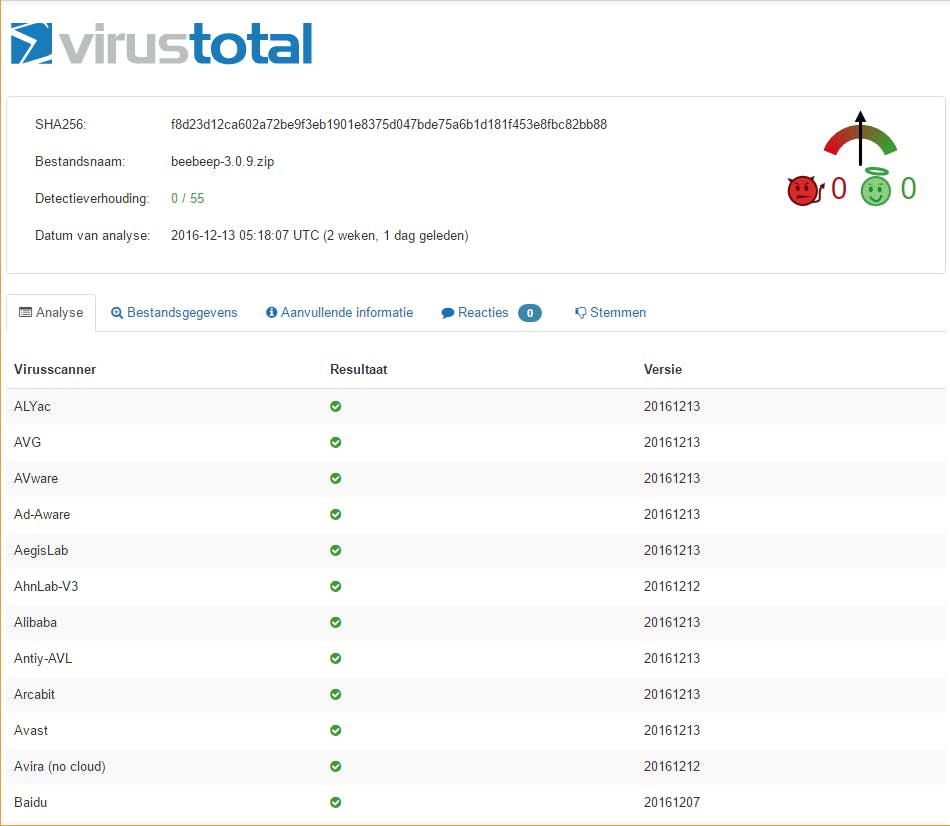
Task: Click the Reacties count badge
Action: pos(530,313)
